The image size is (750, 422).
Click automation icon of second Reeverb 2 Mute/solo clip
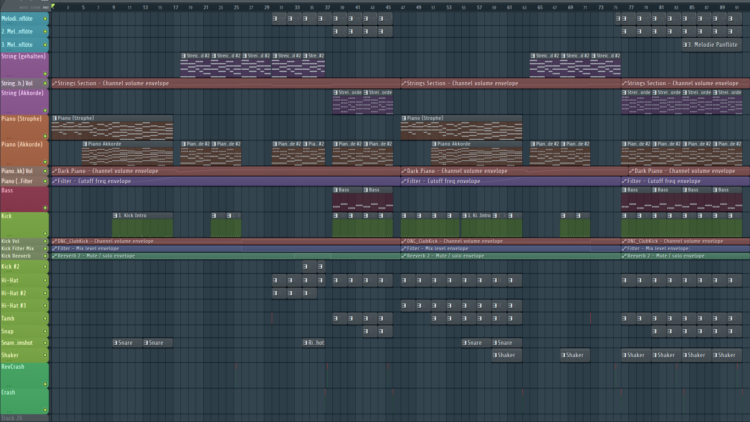[404, 256]
